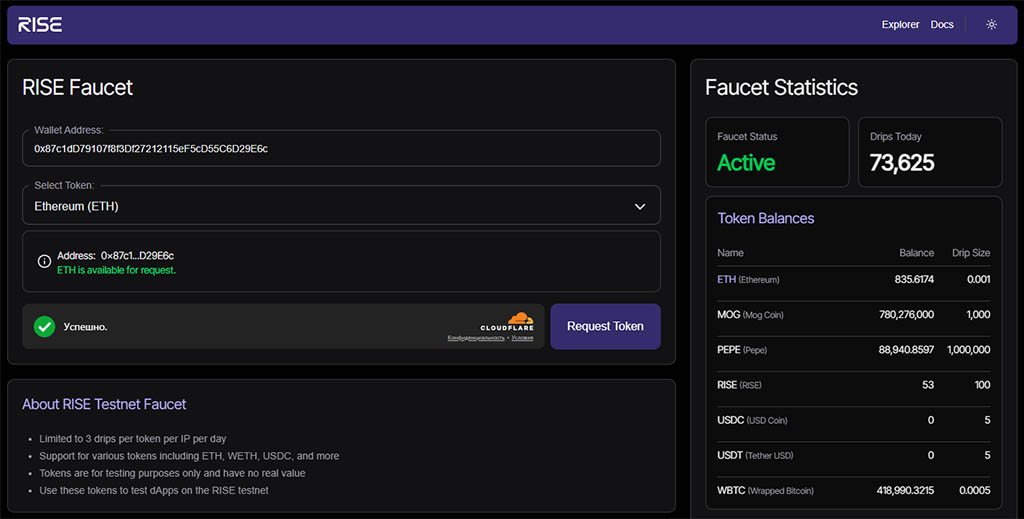Open the Ethereum (ETH) token selector
The width and height of the screenshot is (1024, 519).
click(x=342, y=206)
